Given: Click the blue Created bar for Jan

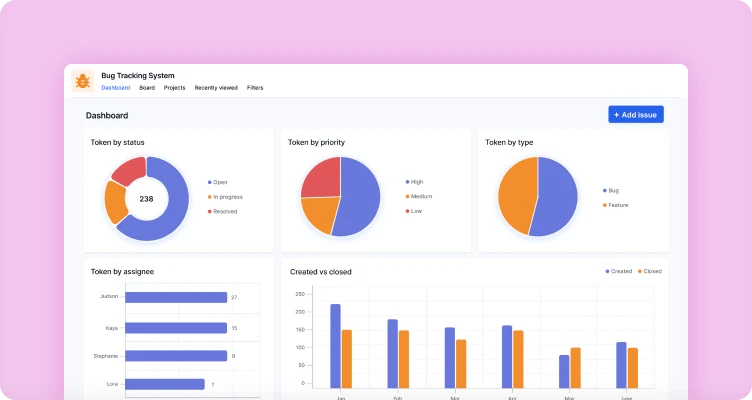Looking at the screenshot, I should 336,346.
